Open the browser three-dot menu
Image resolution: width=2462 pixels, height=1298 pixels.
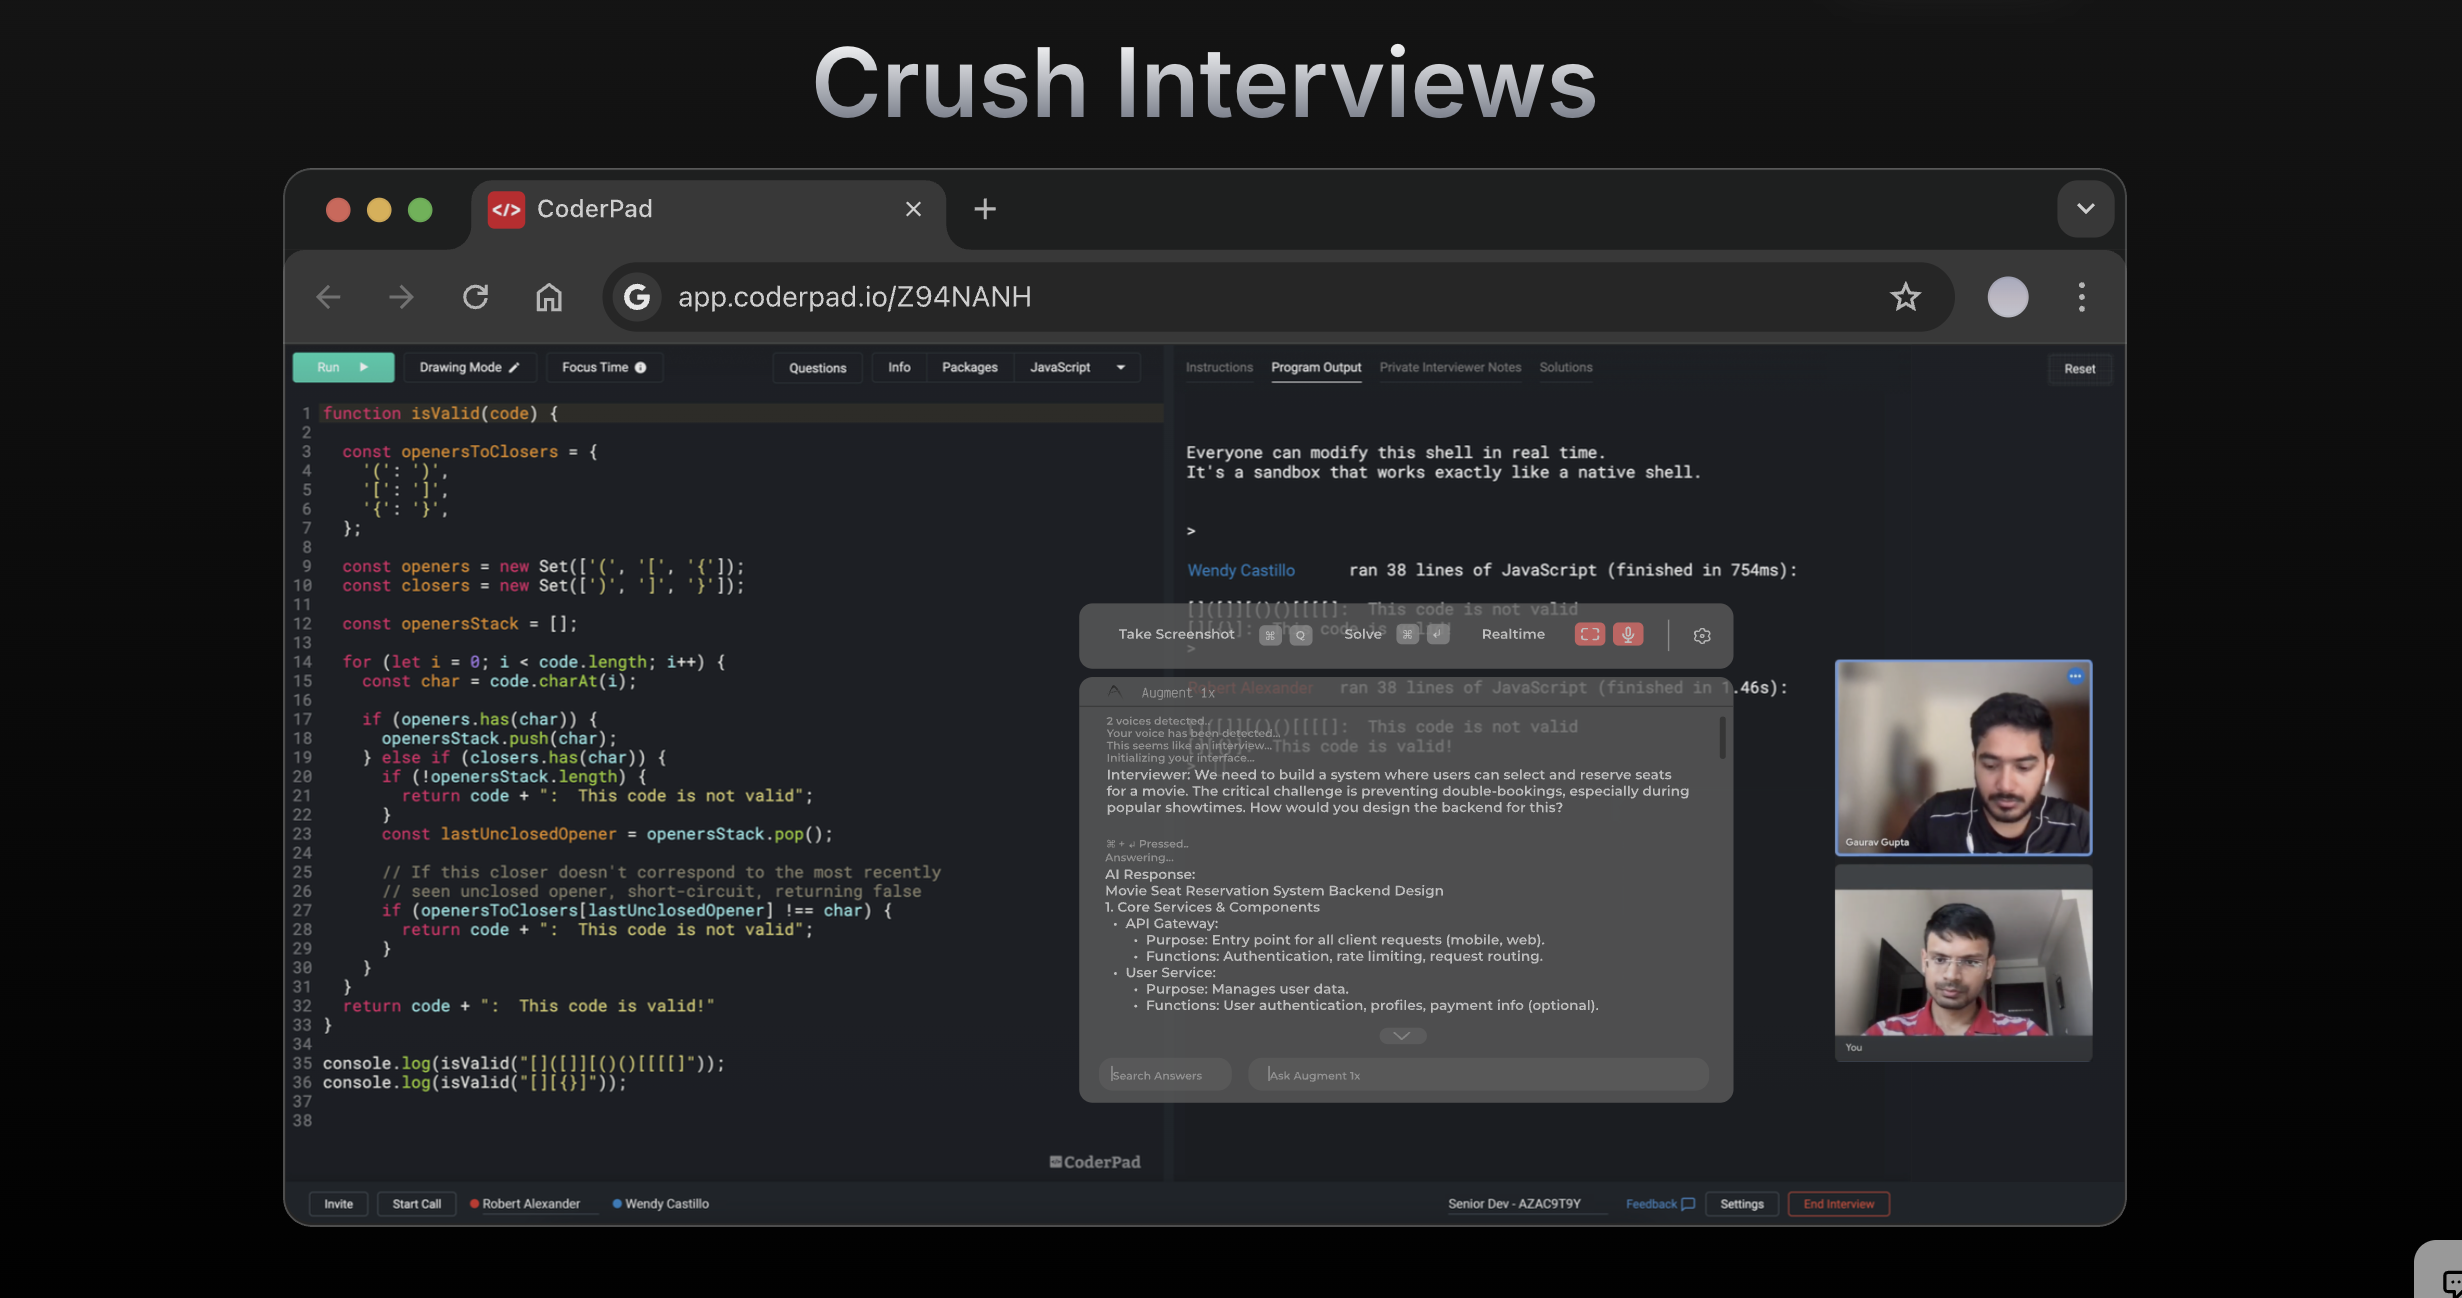click(2082, 297)
